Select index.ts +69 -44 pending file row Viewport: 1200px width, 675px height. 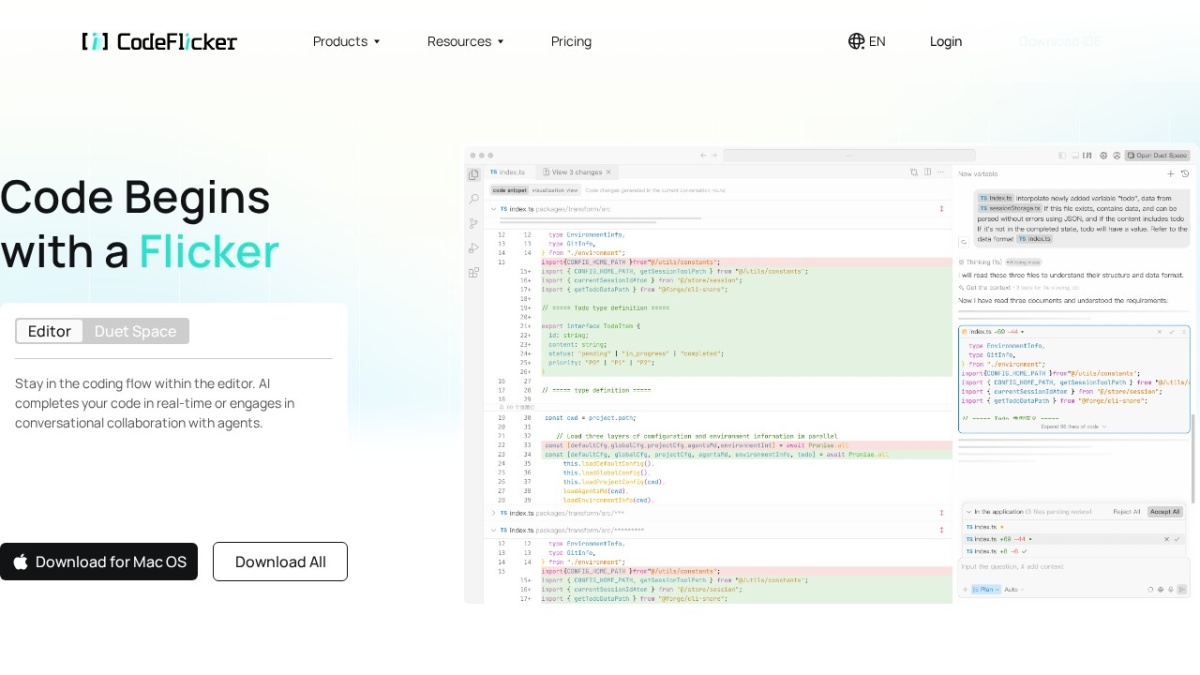[1073, 539]
